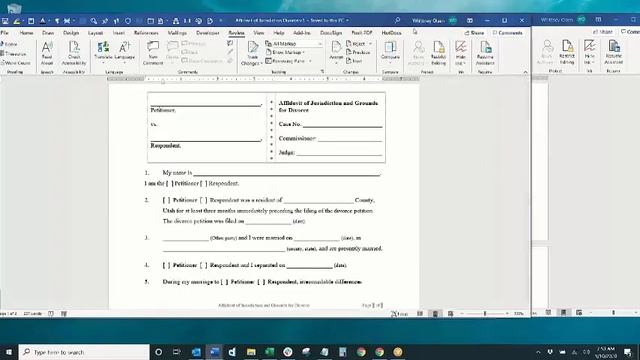Open Customize Quick Access Toolbar dropdown
This screenshot has width=640, height=360.
pos(221,20)
